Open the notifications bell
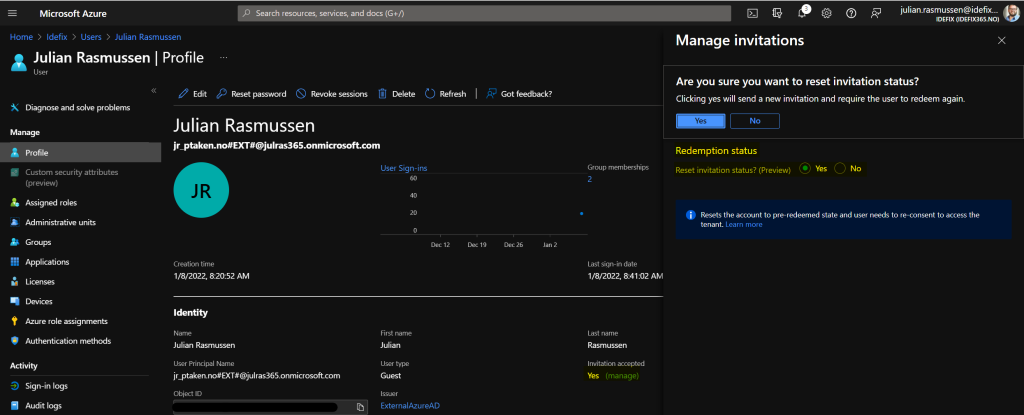The width and height of the screenshot is (1024, 415). pos(803,13)
